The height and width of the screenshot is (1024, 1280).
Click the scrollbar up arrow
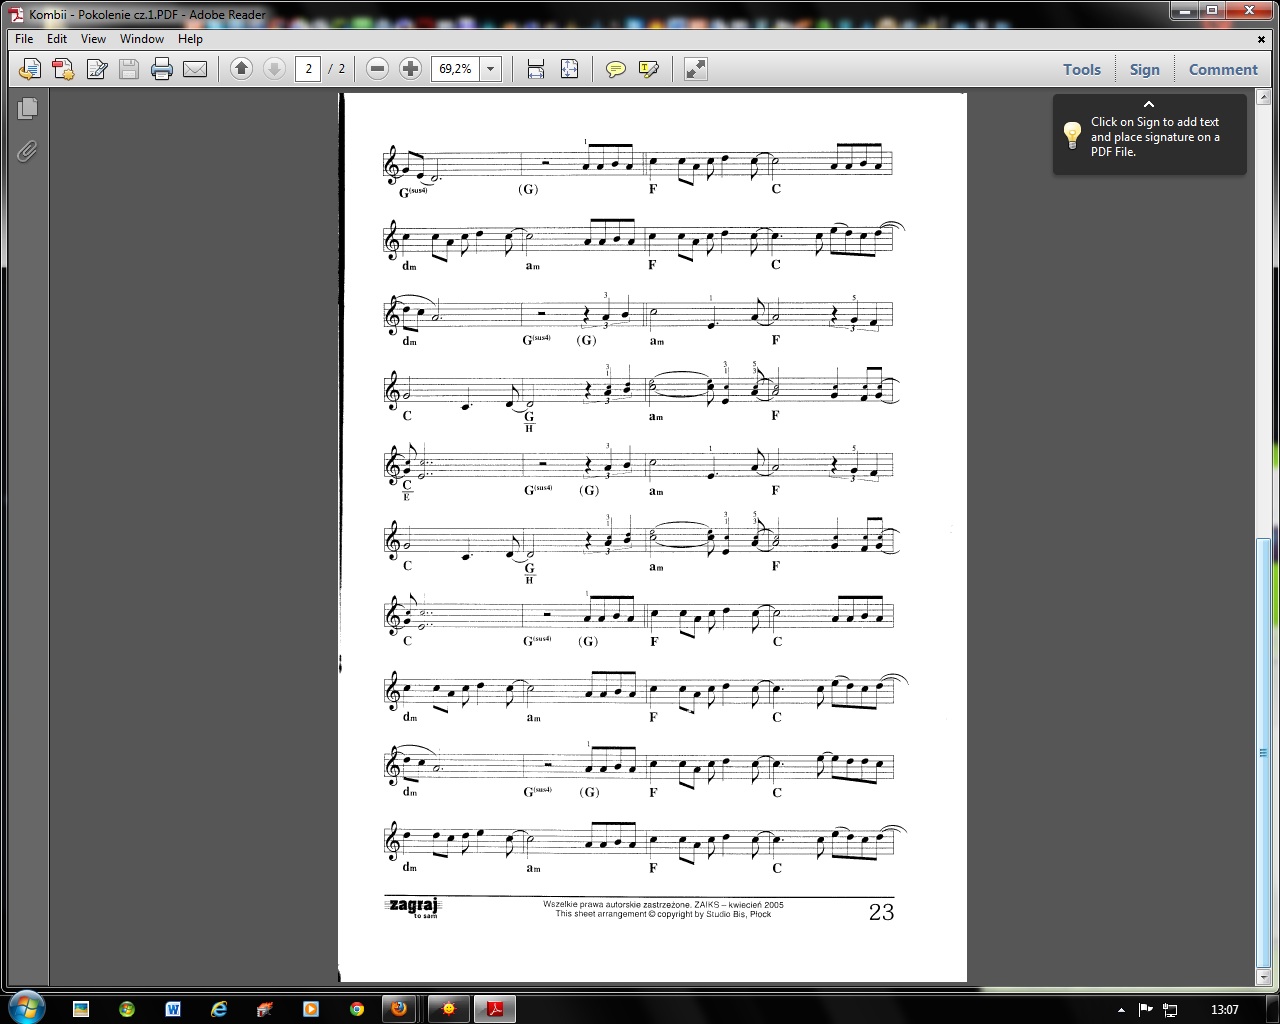click(1263, 98)
